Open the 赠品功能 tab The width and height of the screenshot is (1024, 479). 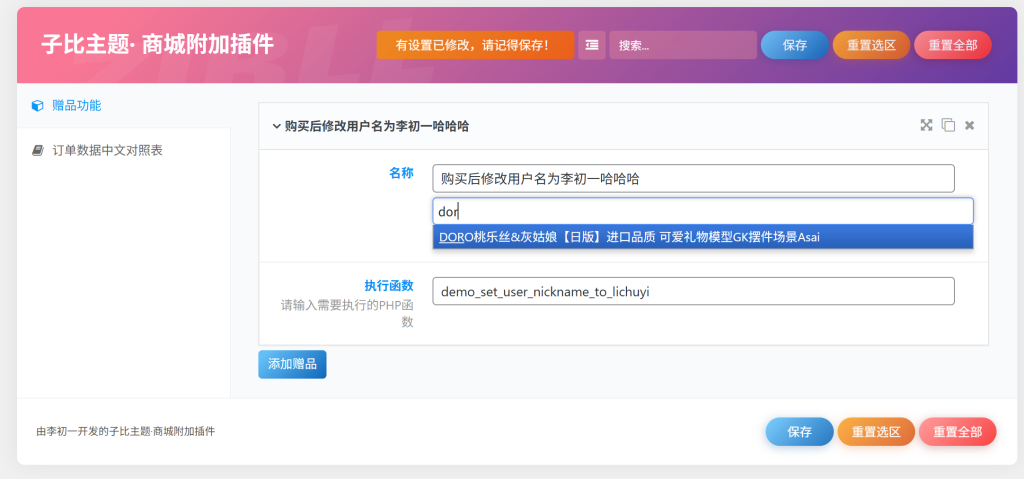pyautogui.click(x=76, y=105)
